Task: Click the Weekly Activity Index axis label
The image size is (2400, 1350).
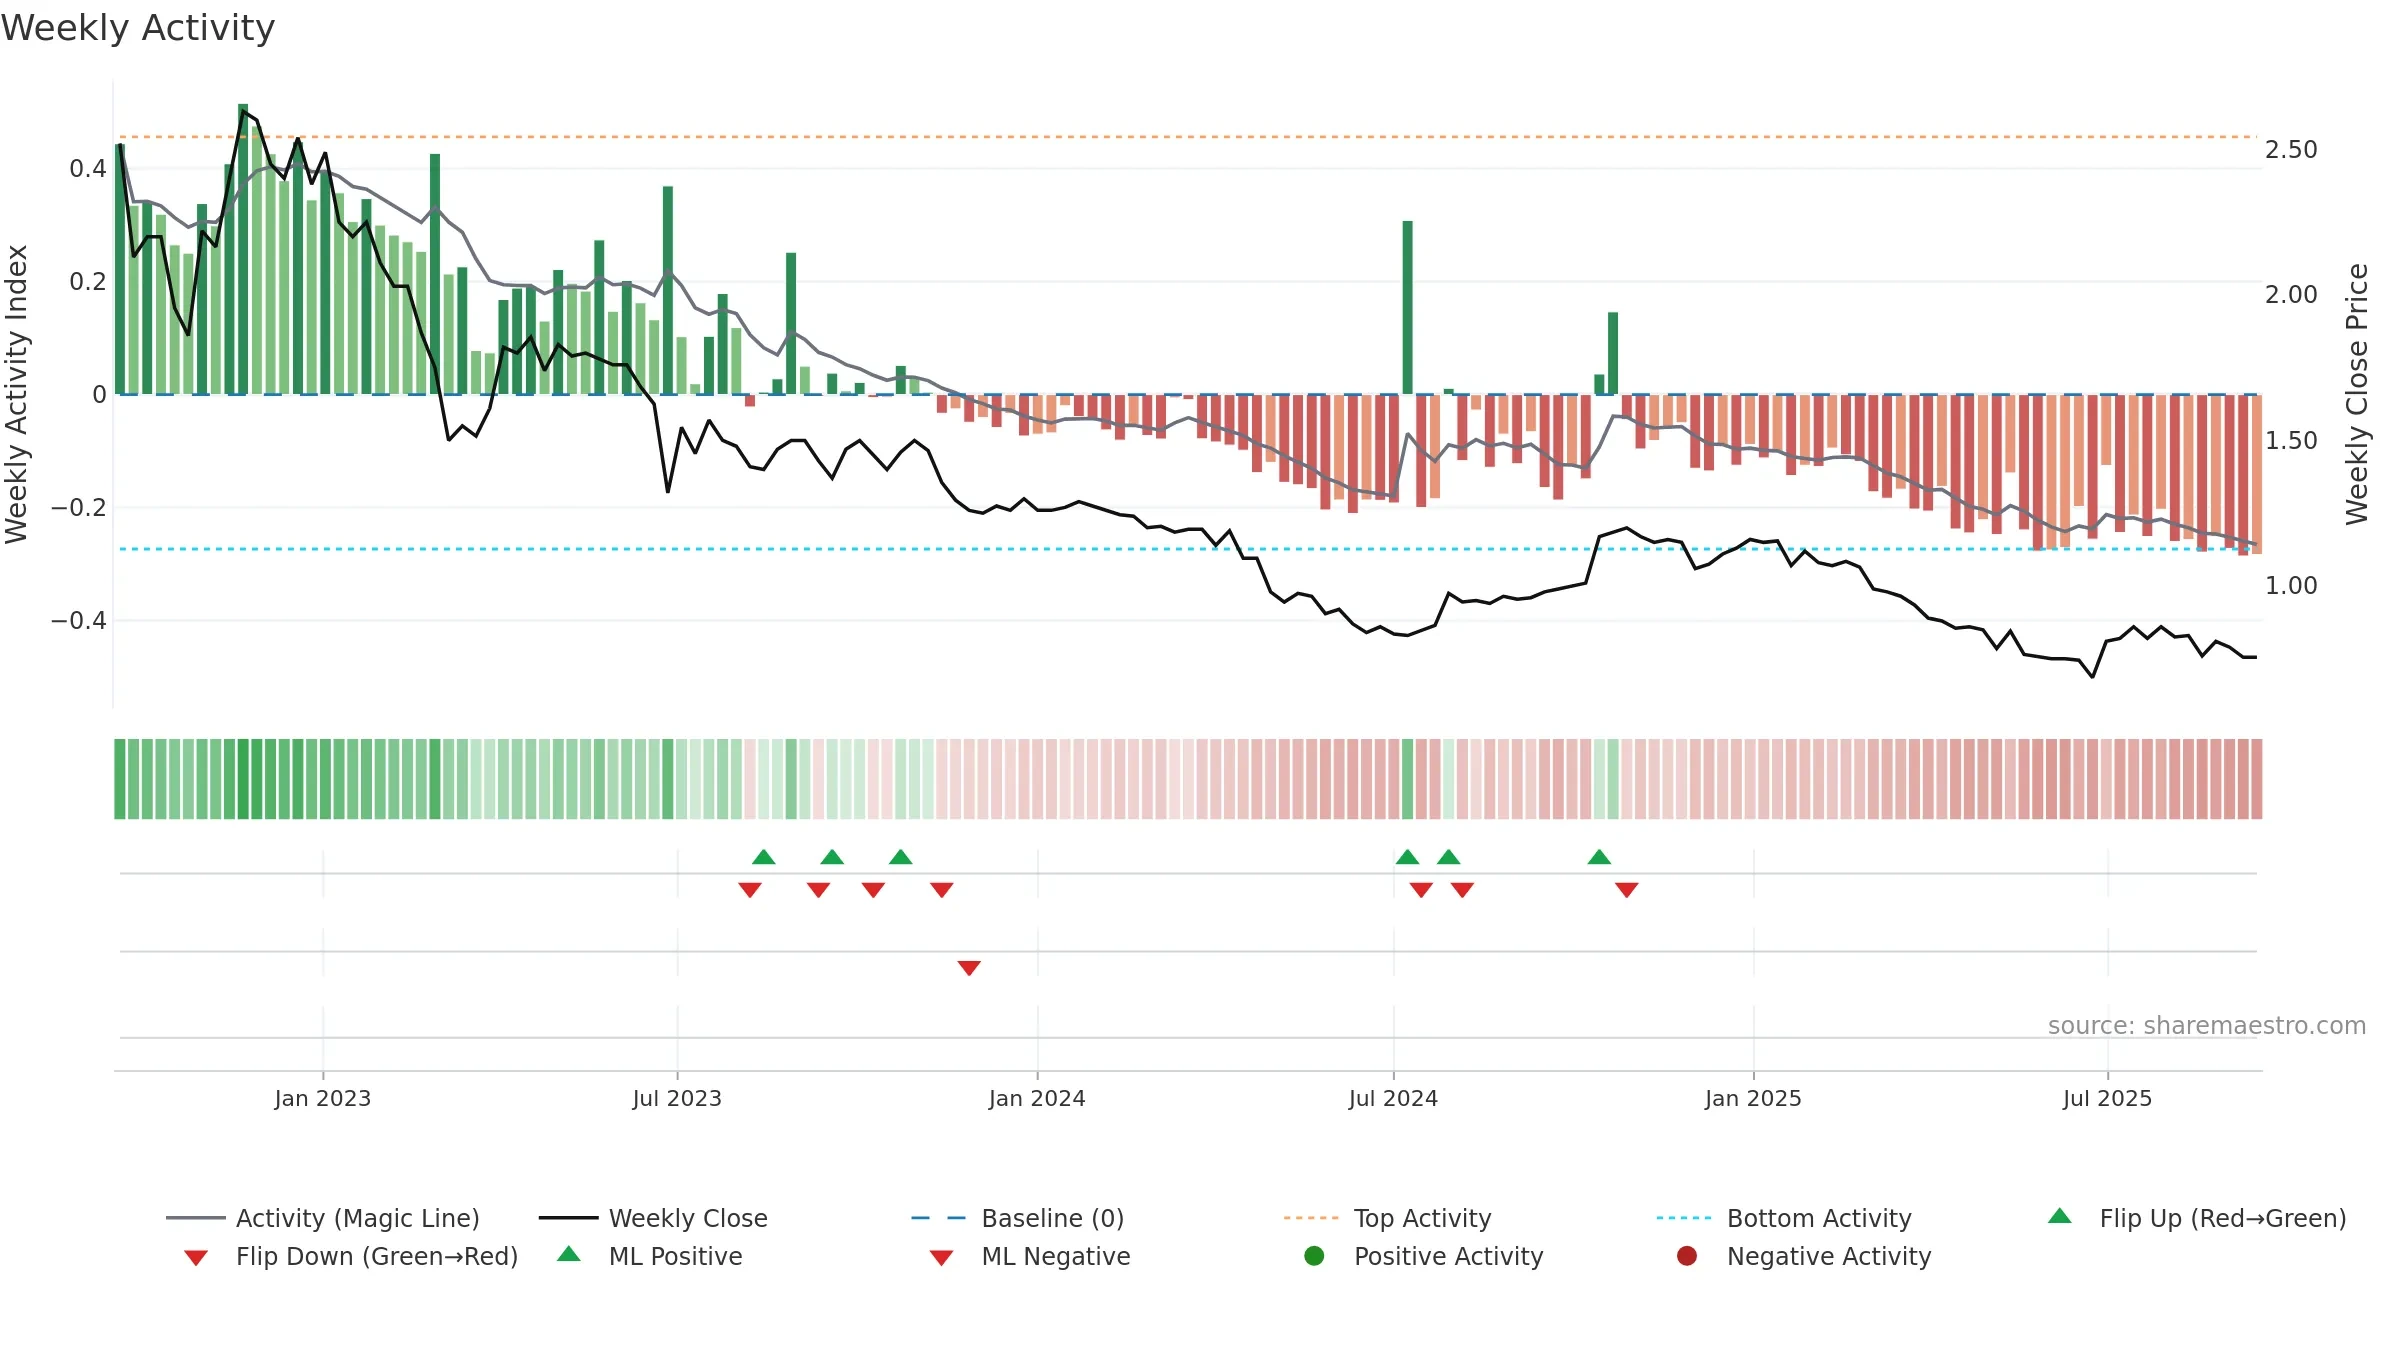Action: pos(16,394)
